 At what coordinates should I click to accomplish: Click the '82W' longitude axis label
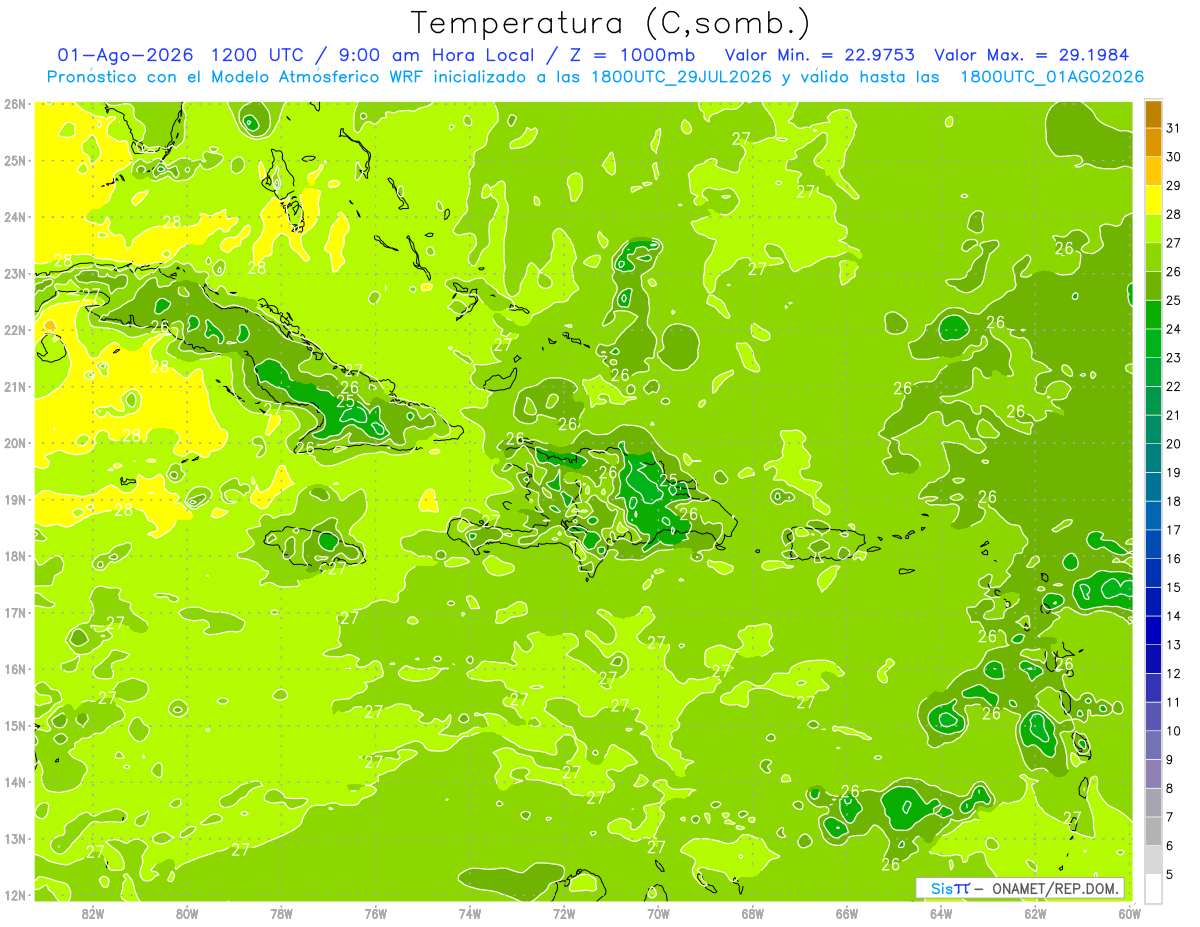[x=93, y=914]
